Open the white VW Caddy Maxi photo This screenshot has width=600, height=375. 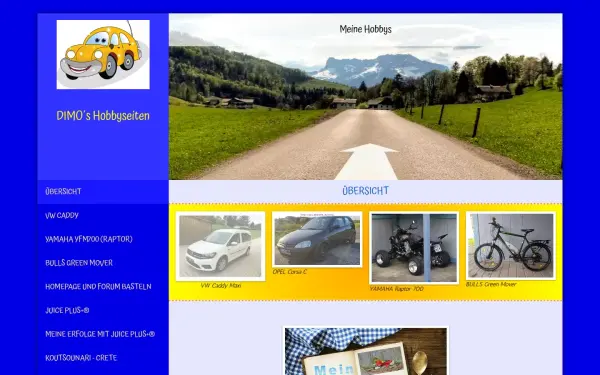coord(220,246)
